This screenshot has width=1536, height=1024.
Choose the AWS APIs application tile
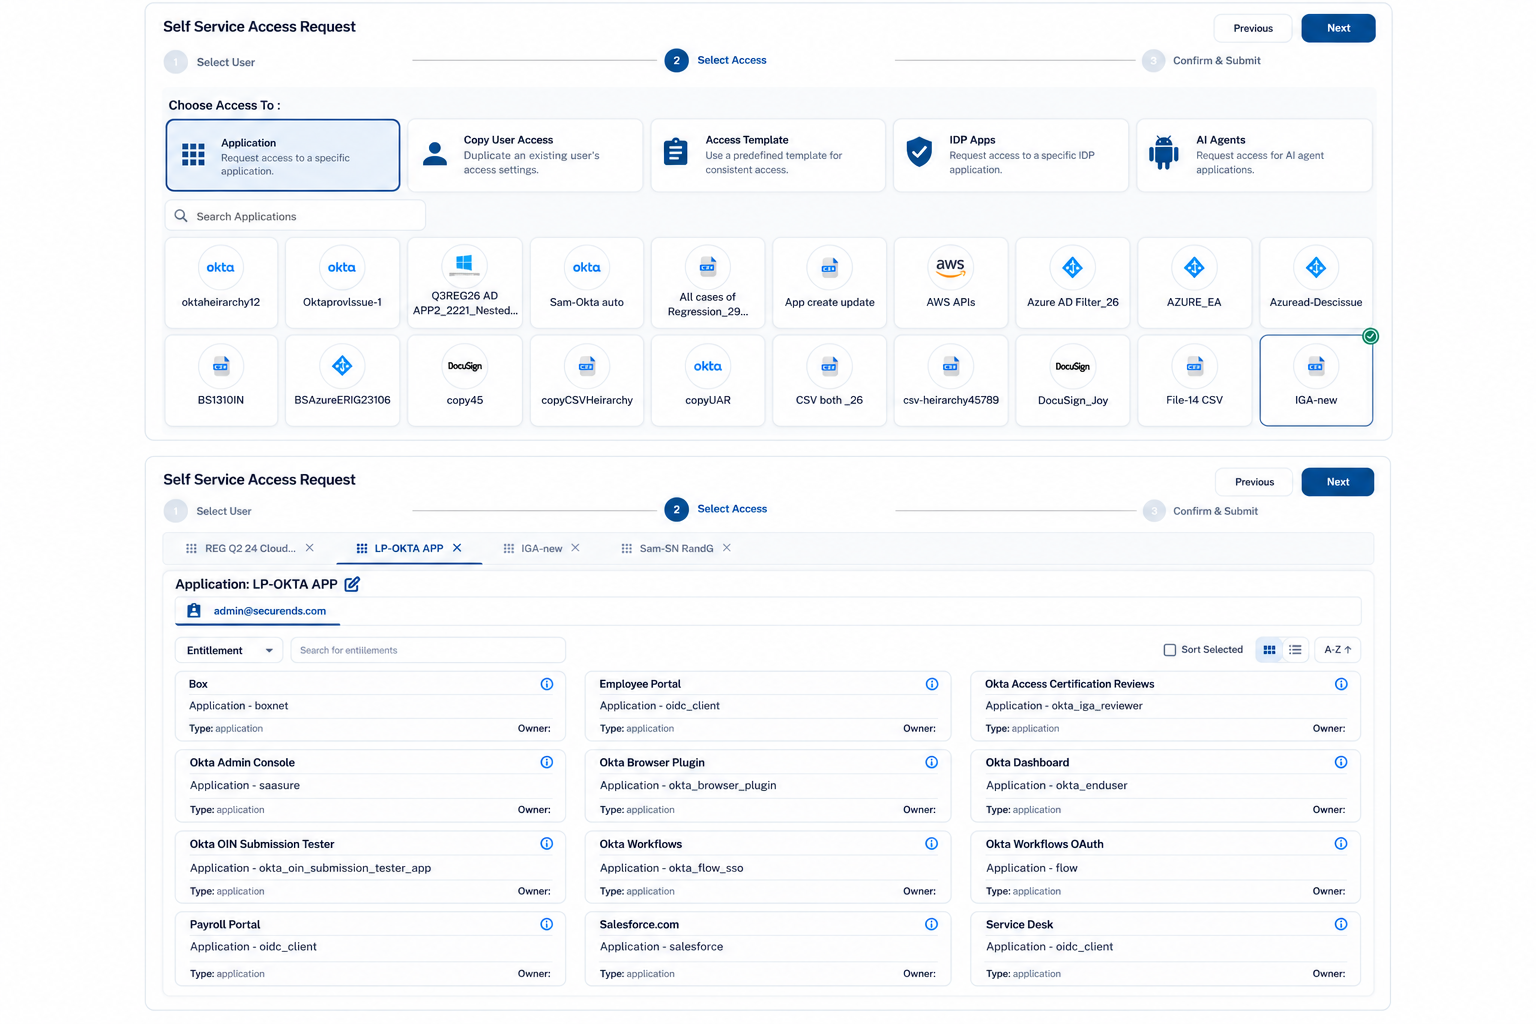point(950,283)
